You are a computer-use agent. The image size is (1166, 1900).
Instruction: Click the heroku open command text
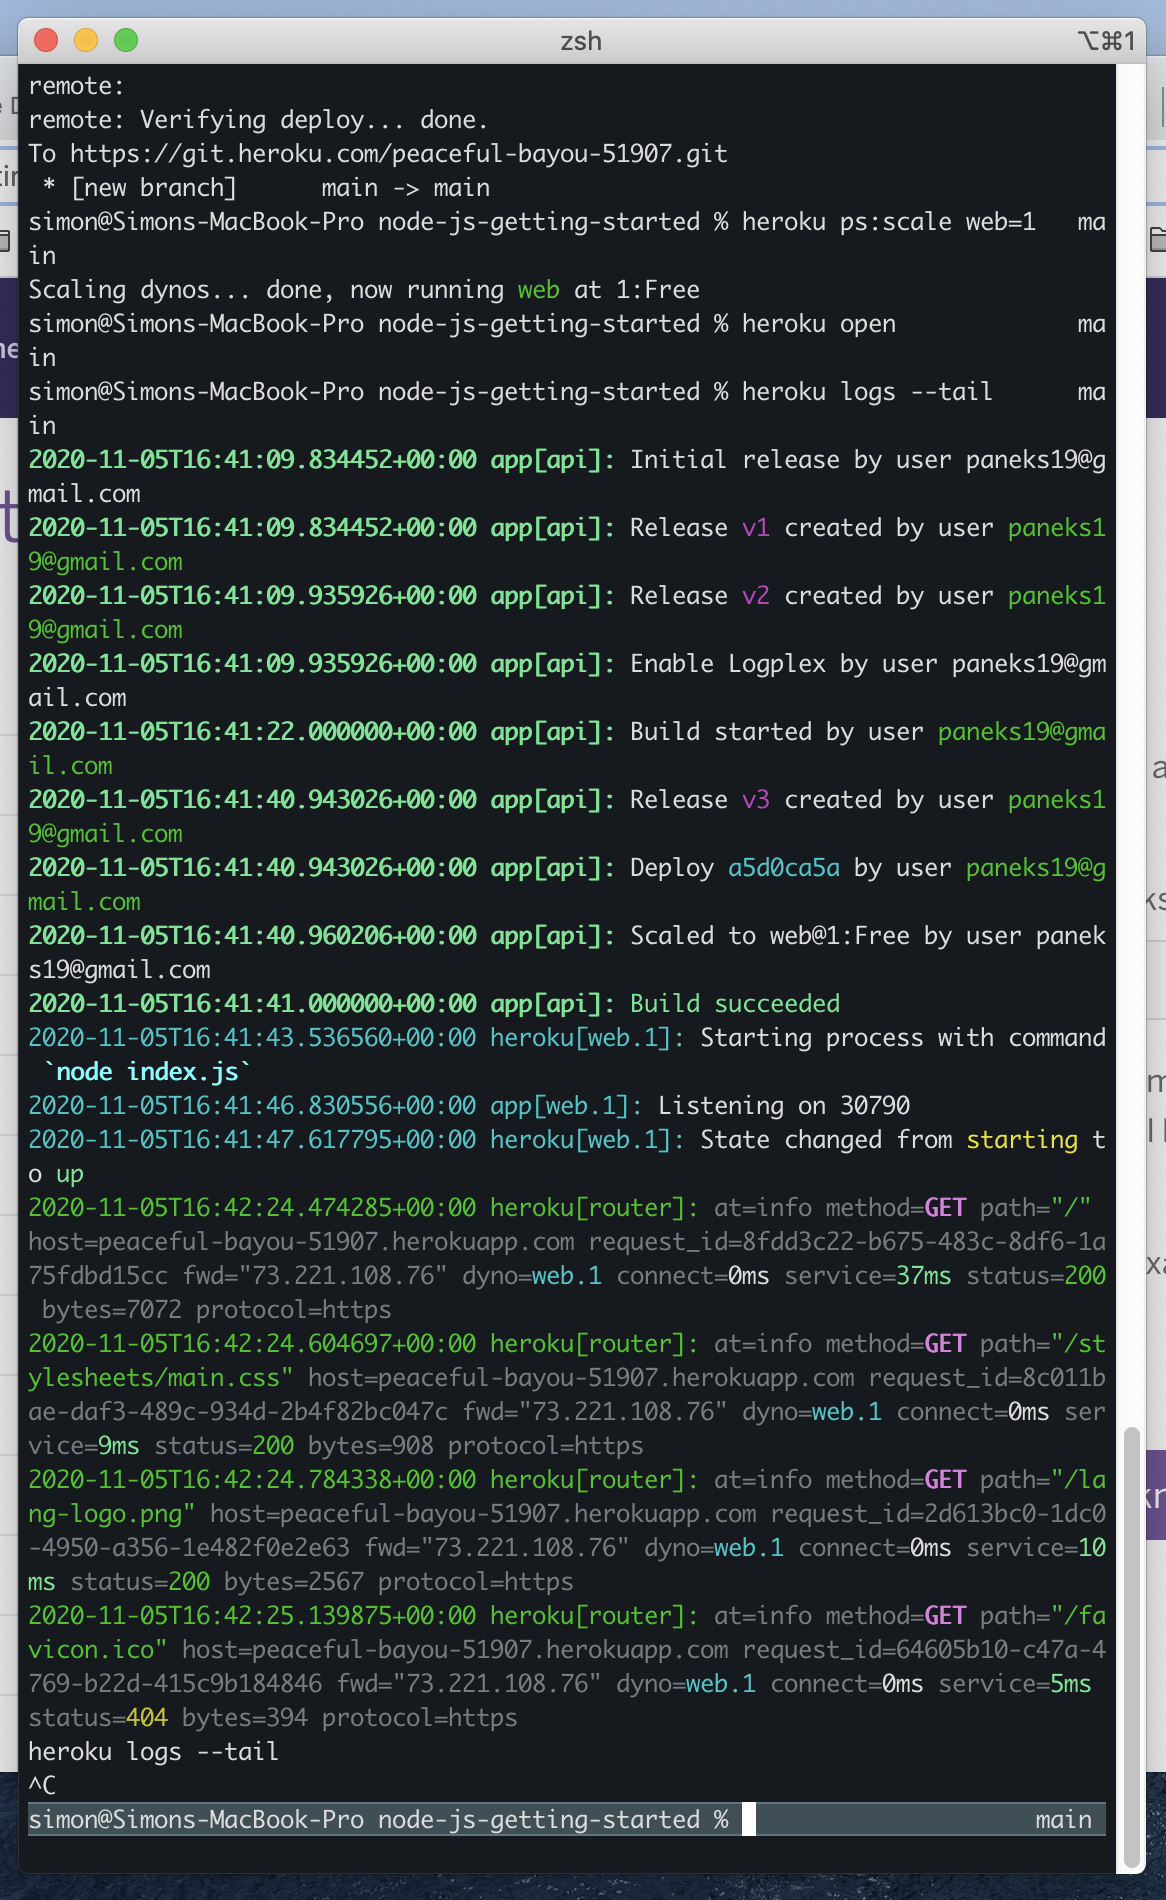(x=818, y=324)
